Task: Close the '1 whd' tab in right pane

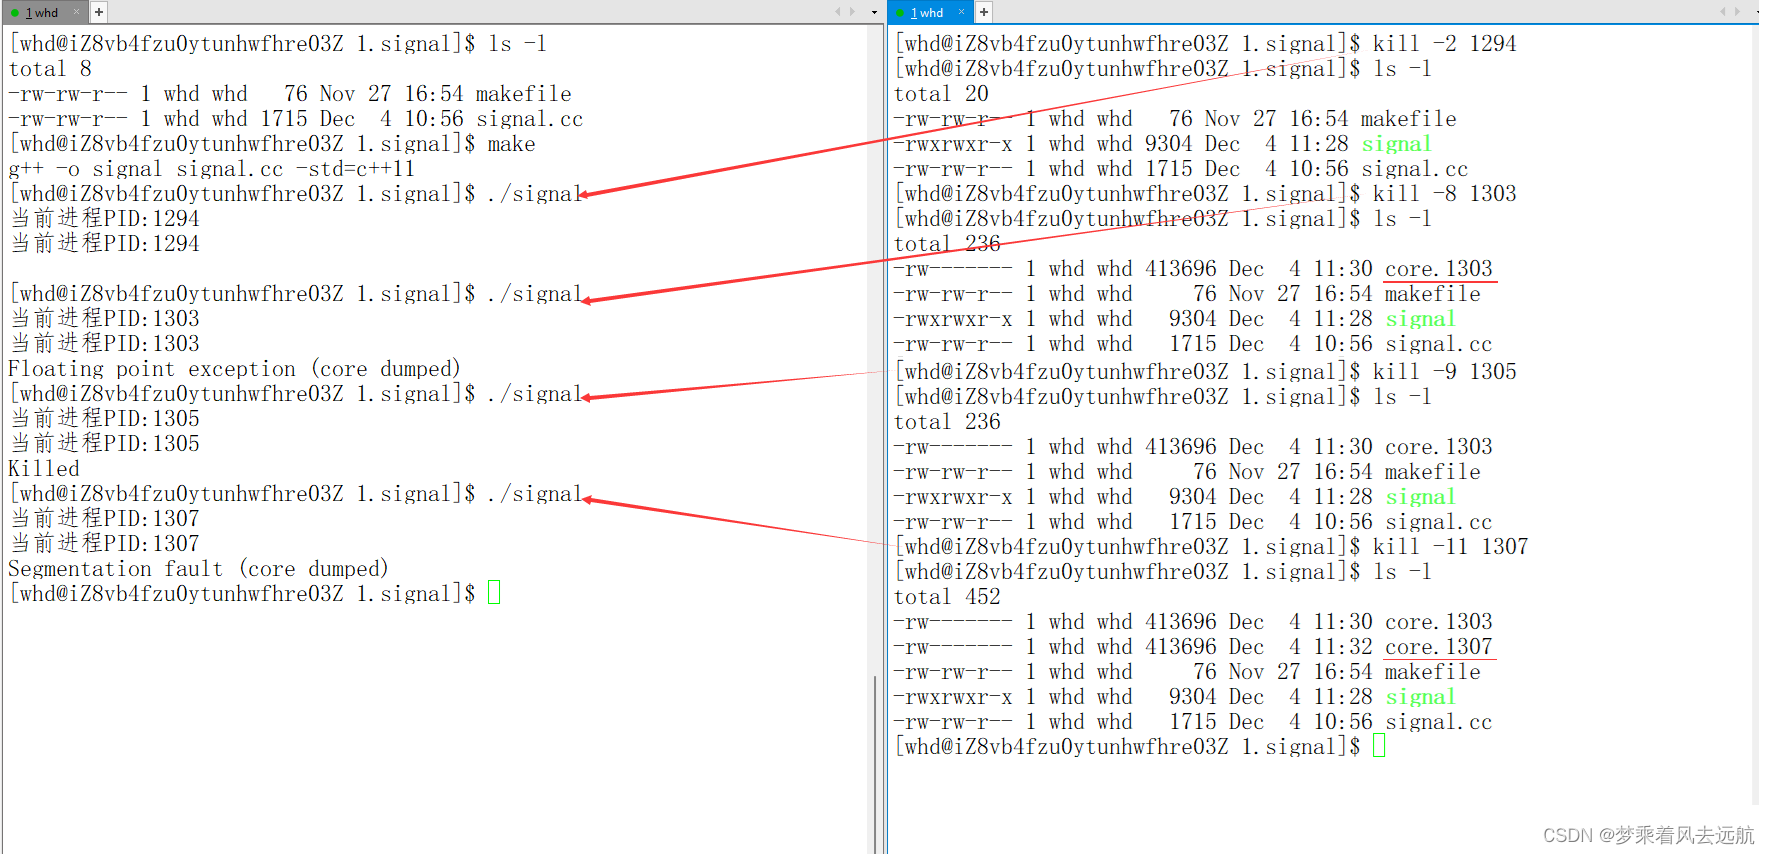Action: 962,12
